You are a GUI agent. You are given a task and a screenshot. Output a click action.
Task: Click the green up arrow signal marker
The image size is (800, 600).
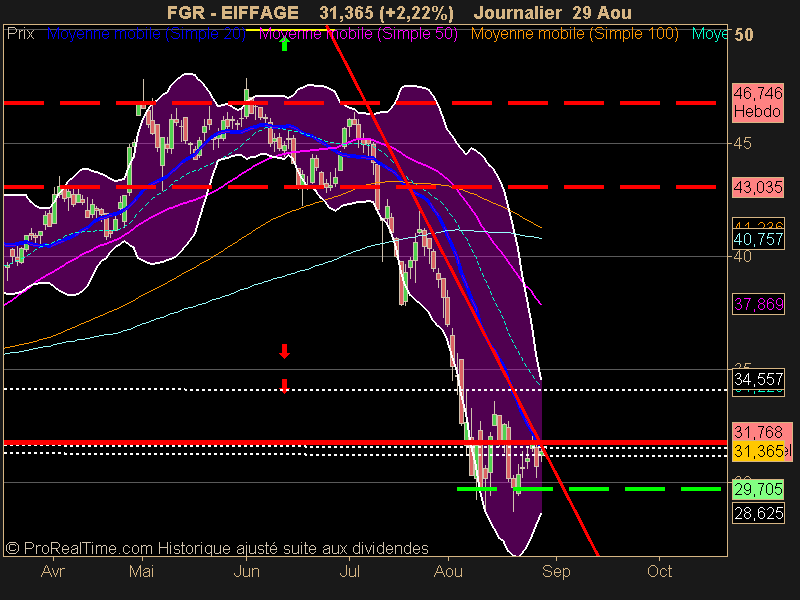tap(285, 44)
